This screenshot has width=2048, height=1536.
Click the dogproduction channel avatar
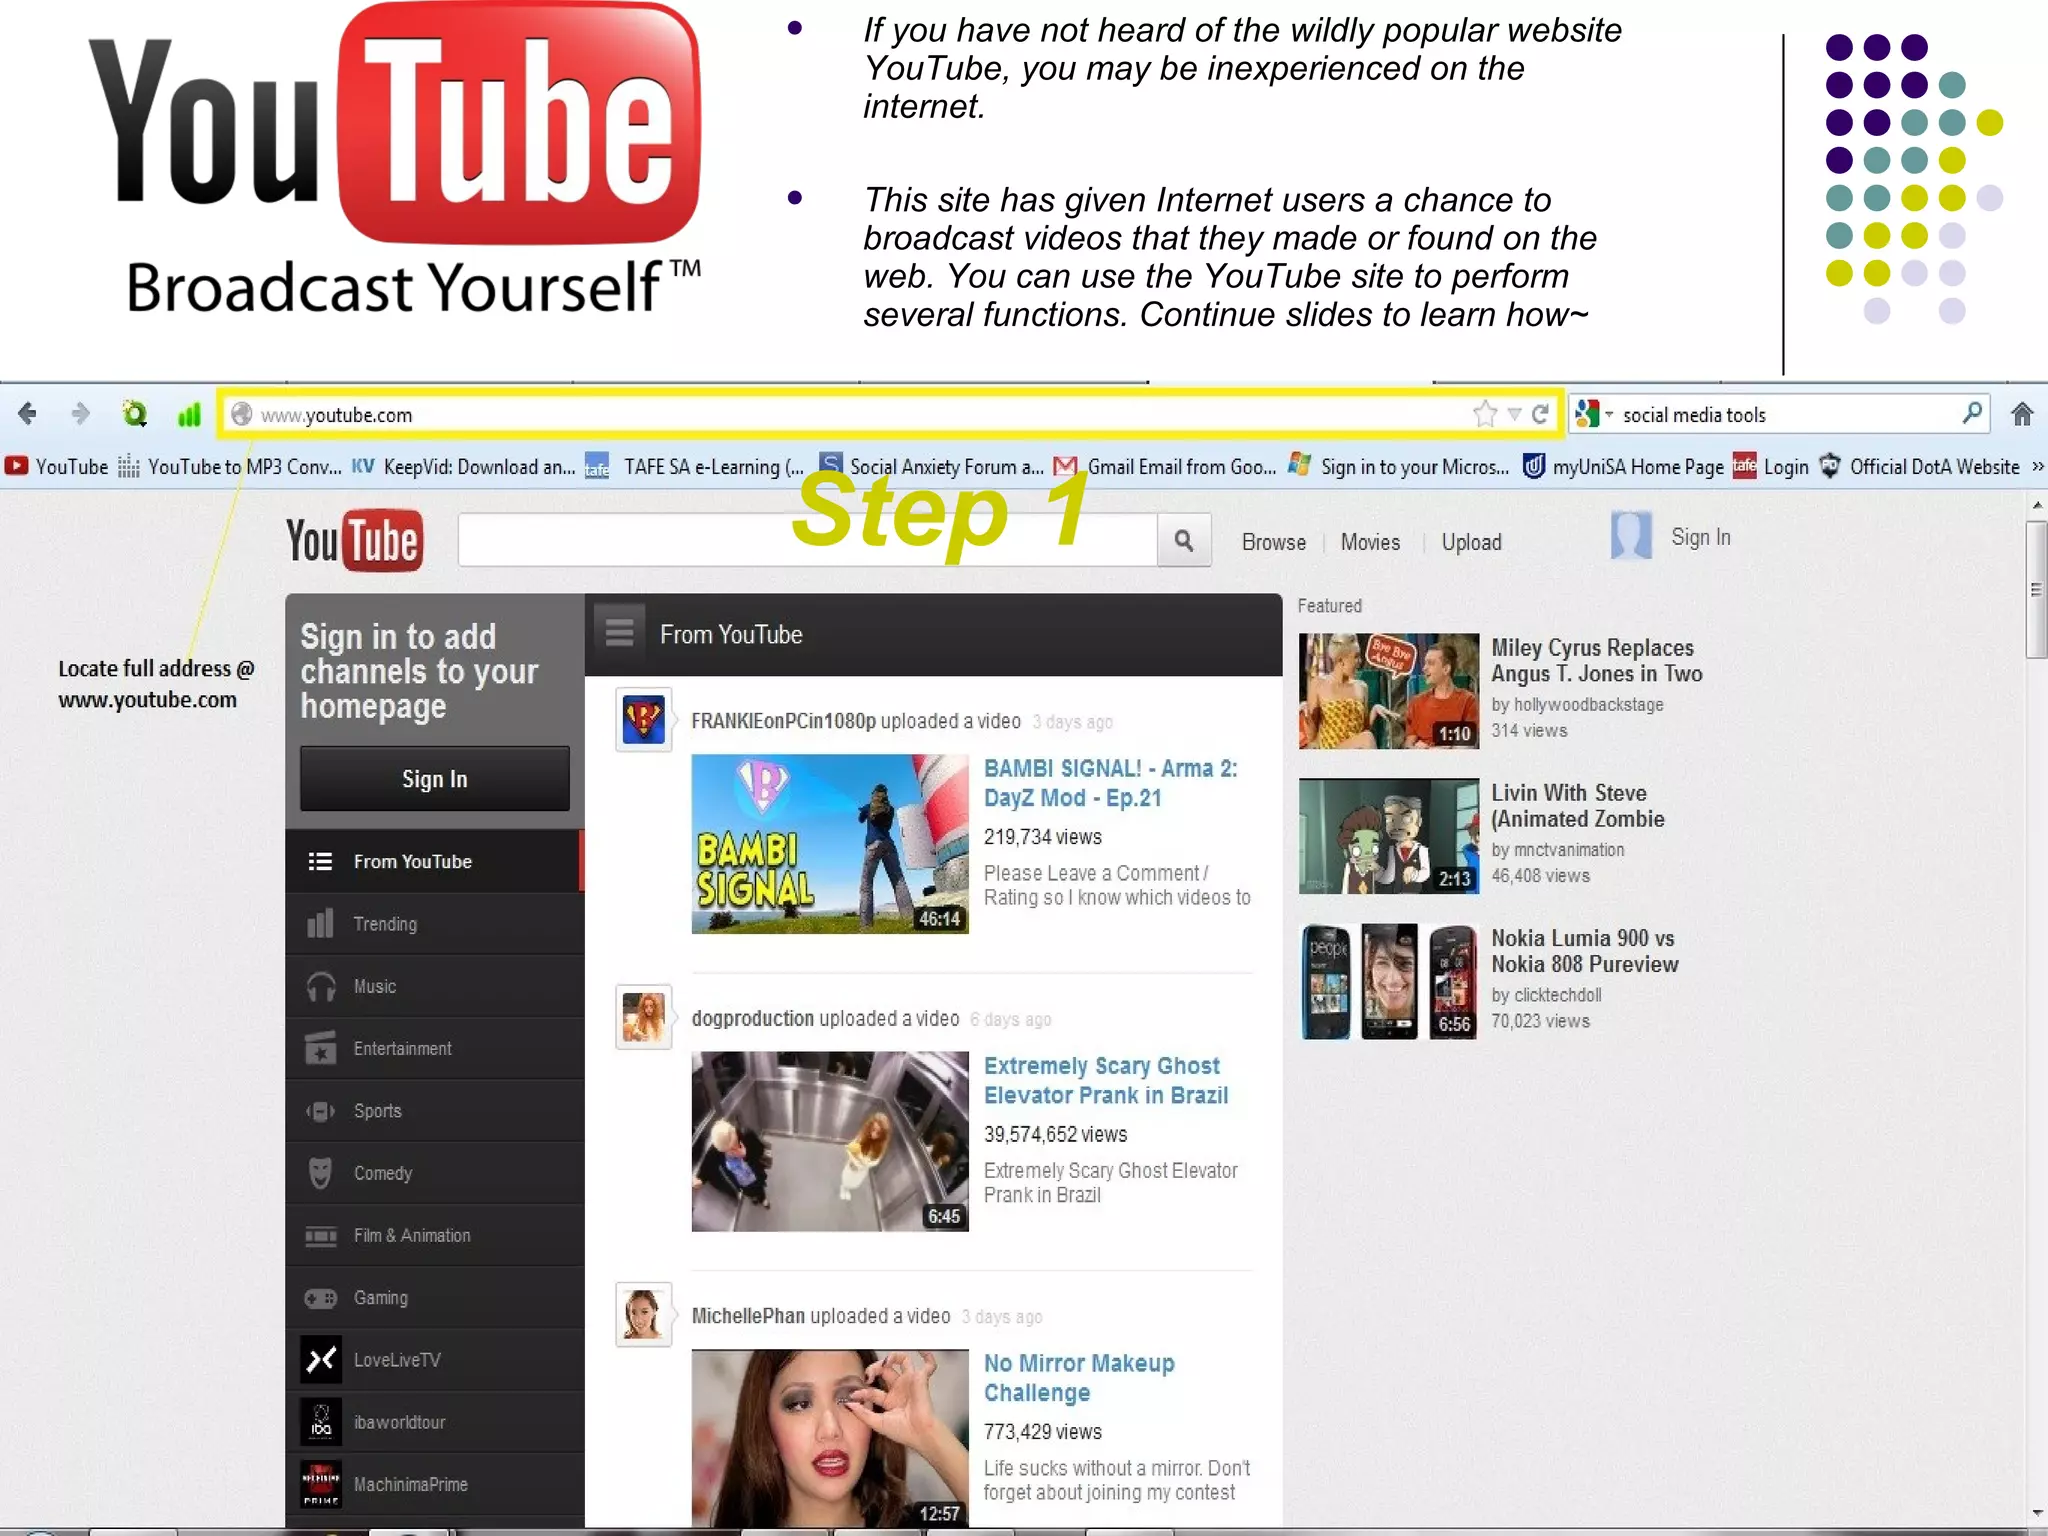643,1017
